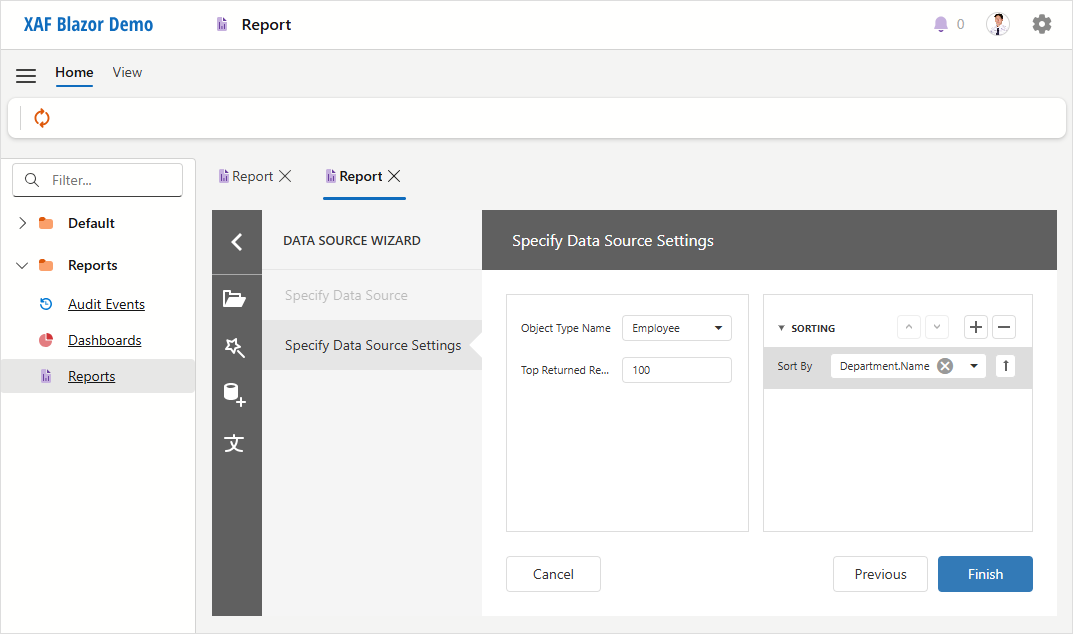
Task: Click the Cancel button
Action: 553,574
